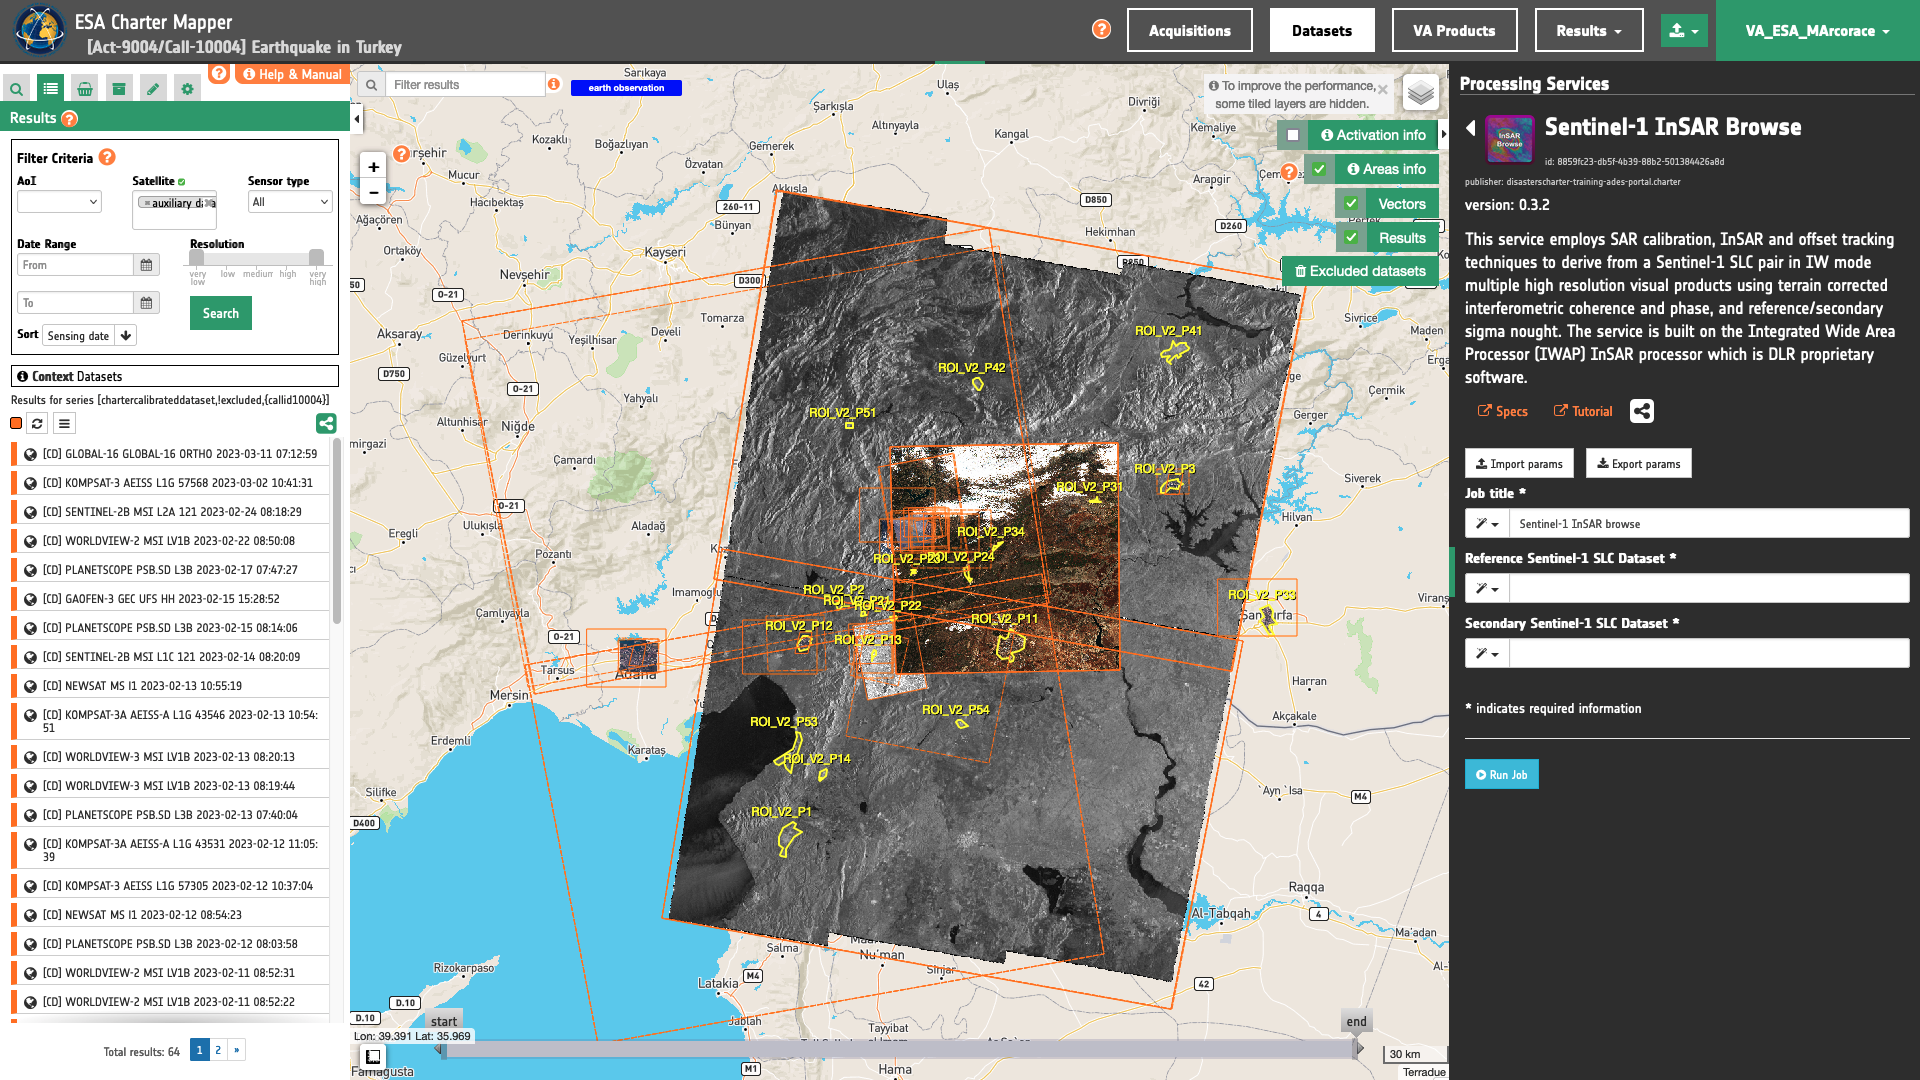Open the To date calendar picker
Screen dimensions: 1920x1080
tap(147, 303)
